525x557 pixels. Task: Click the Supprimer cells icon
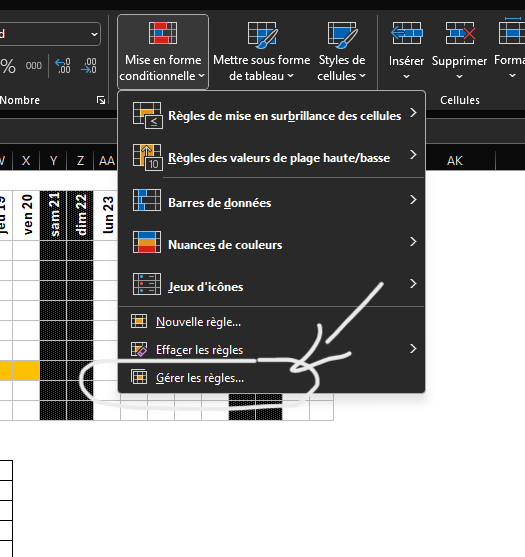460,33
